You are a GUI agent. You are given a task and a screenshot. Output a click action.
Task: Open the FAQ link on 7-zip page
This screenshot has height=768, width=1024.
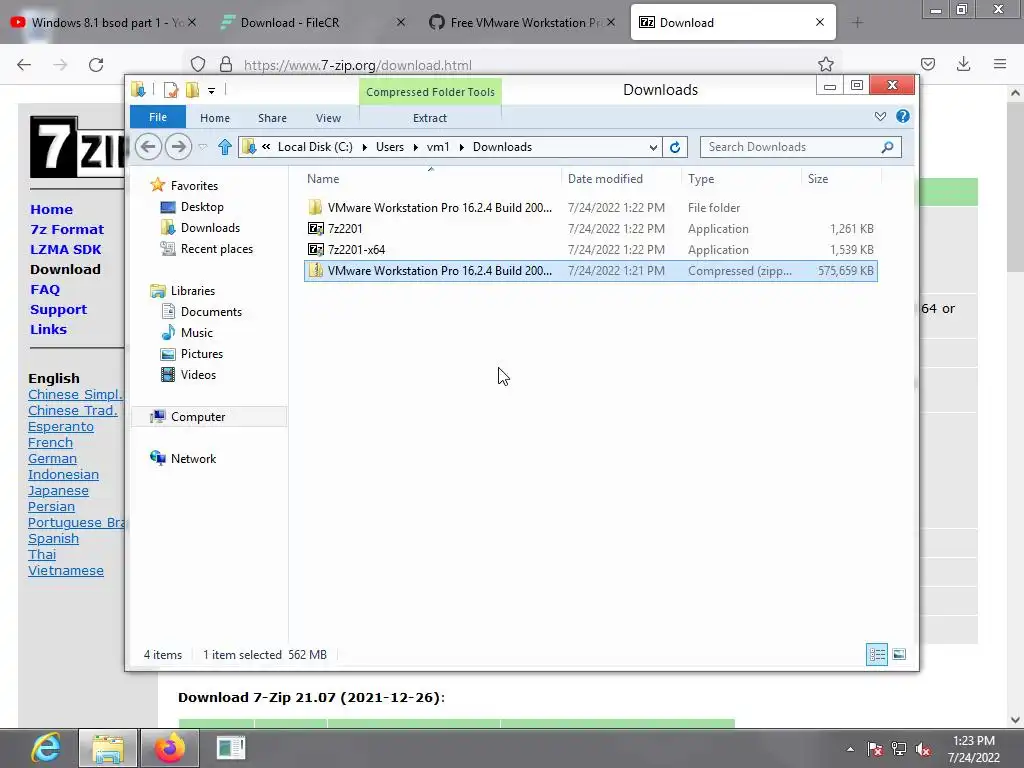[x=45, y=289]
